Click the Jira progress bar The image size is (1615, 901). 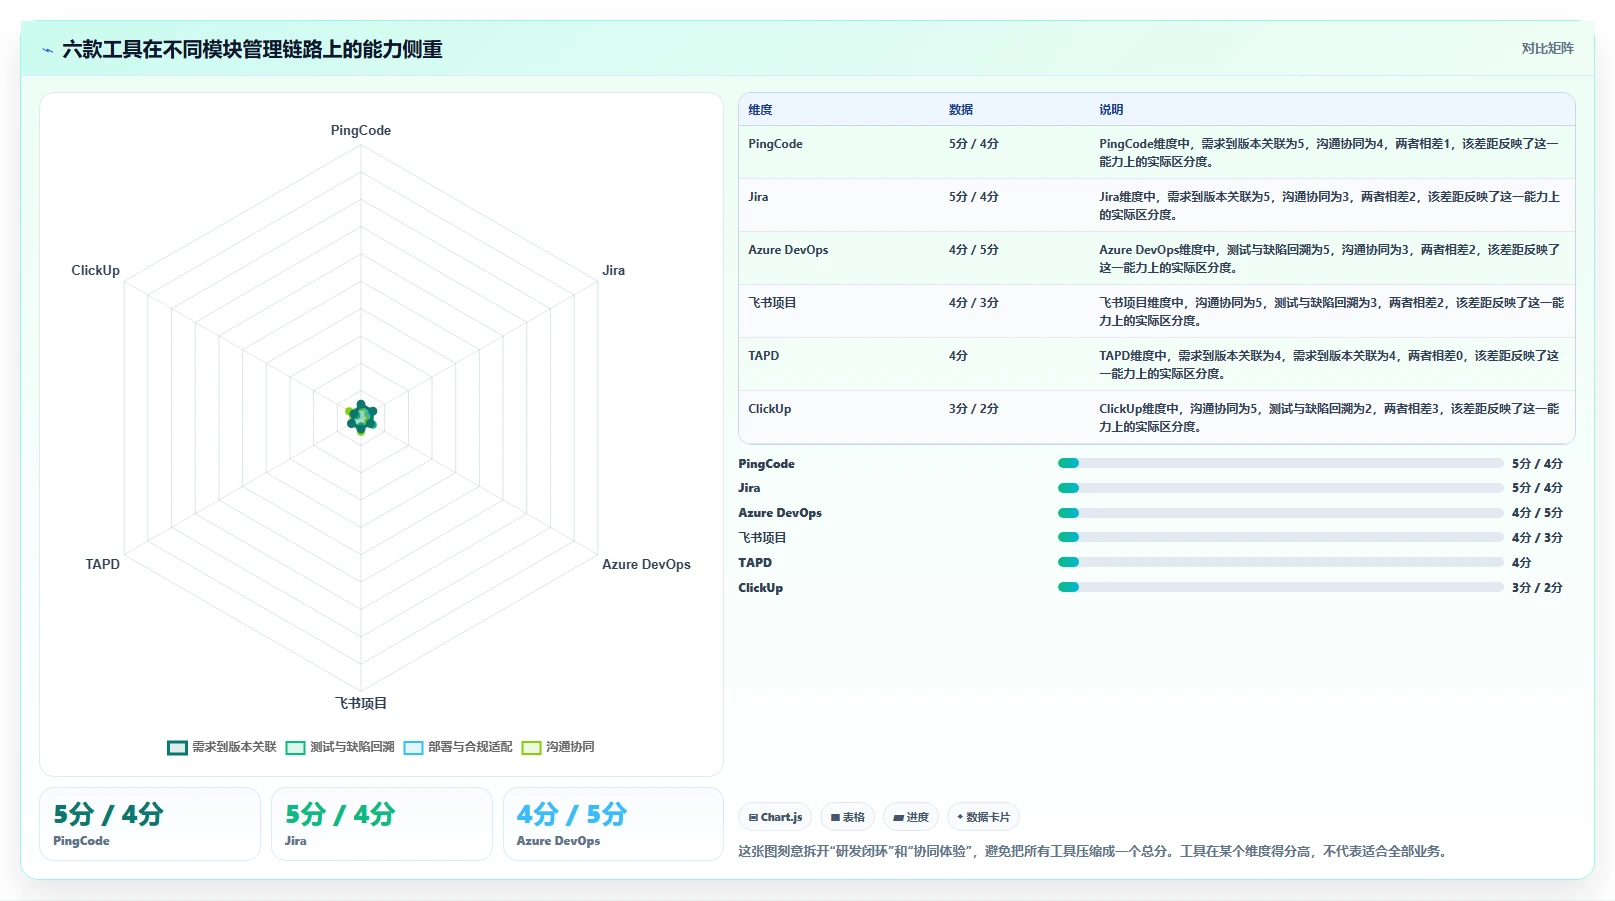pos(1281,488)
